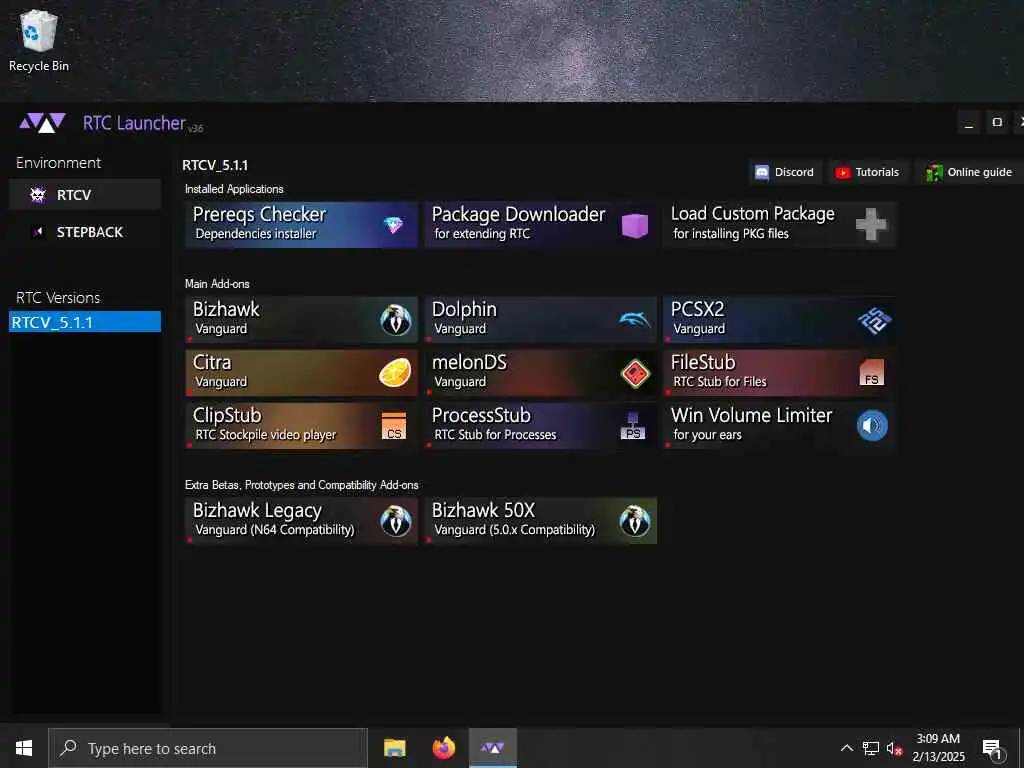Open the notification center icon
Screen dimensions: 1024x768
tap(993, 749)
